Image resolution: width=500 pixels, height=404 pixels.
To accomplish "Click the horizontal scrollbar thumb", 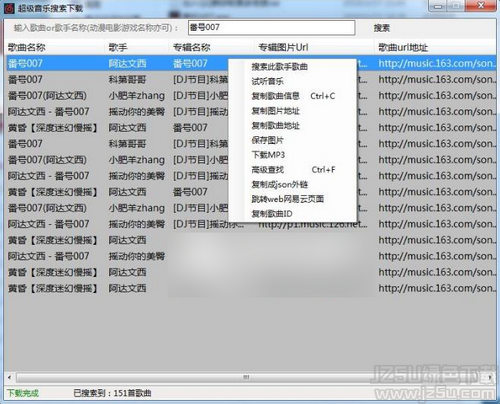I will [x=246, y=377].
